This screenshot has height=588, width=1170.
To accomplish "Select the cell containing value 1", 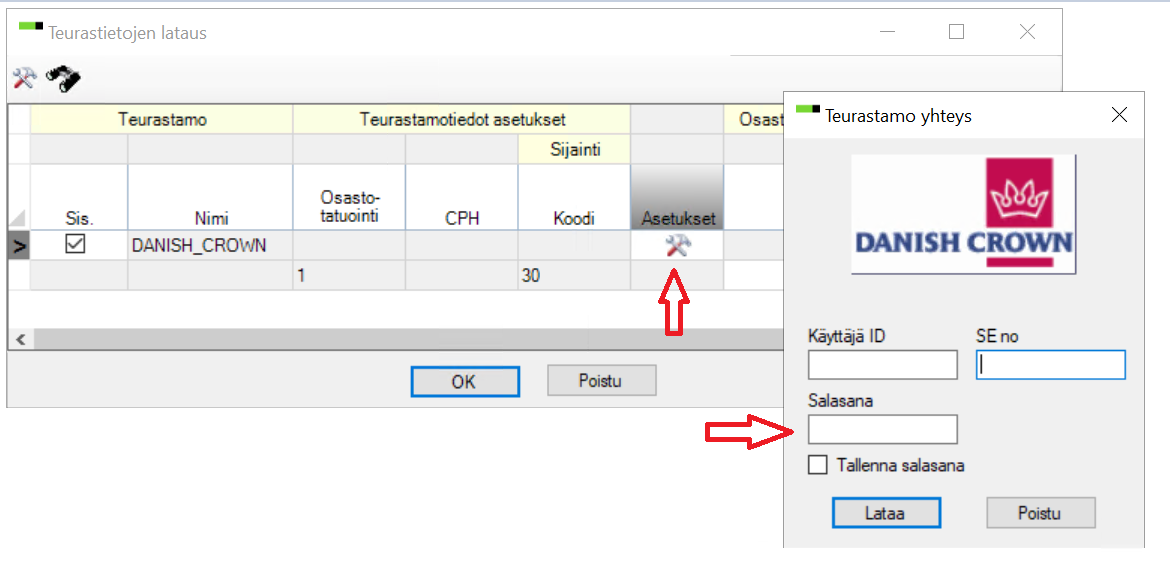I will coord(349,275).
